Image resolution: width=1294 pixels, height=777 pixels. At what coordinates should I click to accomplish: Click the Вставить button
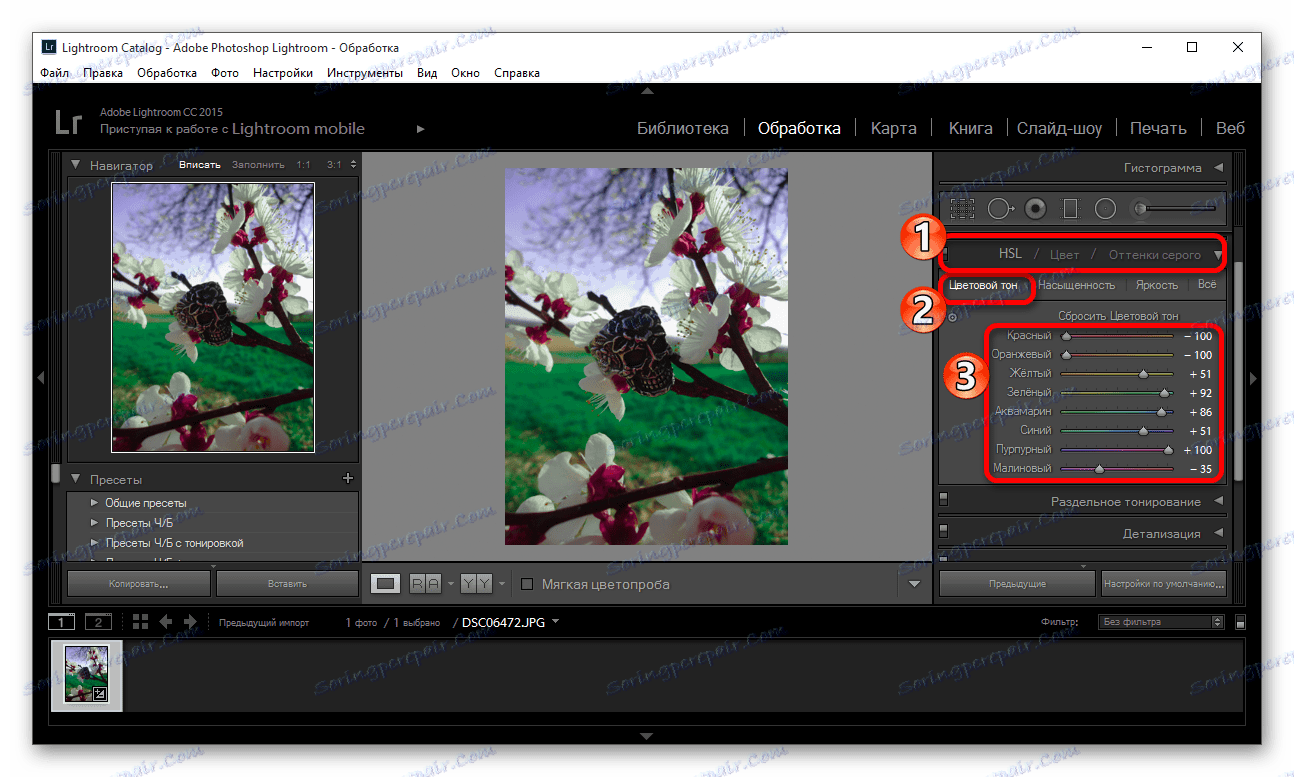288,583
